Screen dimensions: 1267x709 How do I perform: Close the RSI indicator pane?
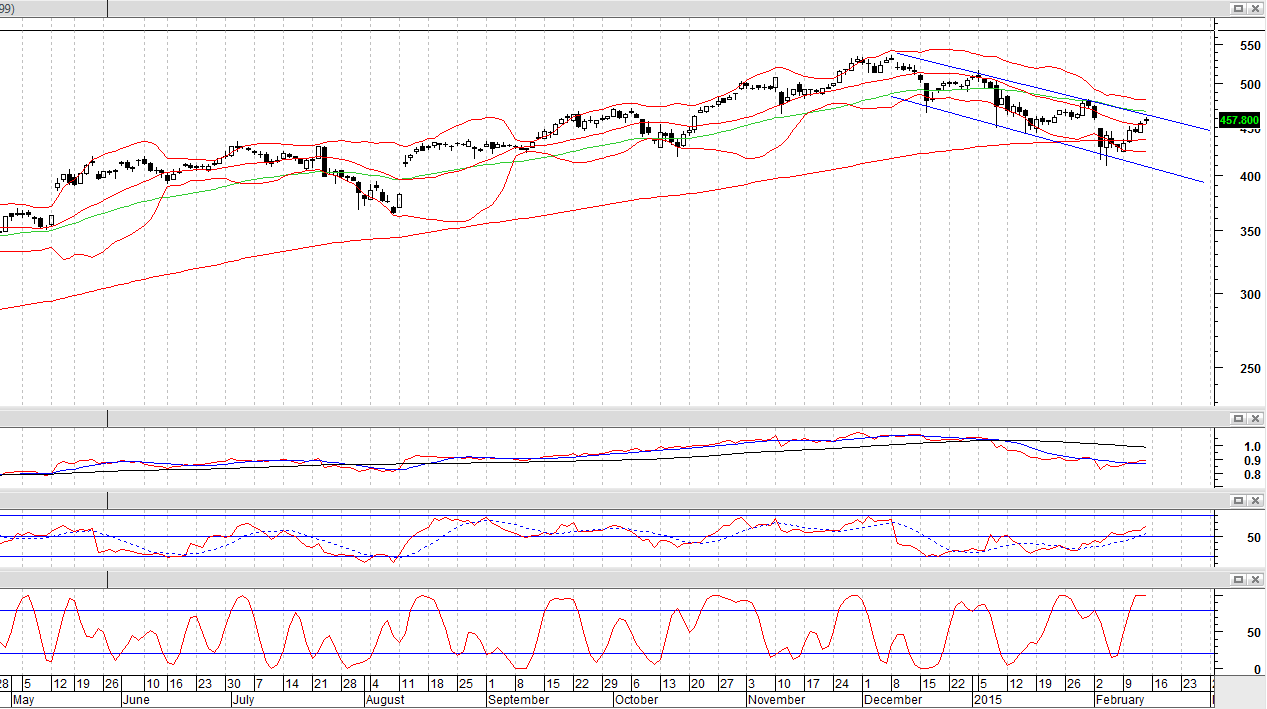tap(1254, 499)
